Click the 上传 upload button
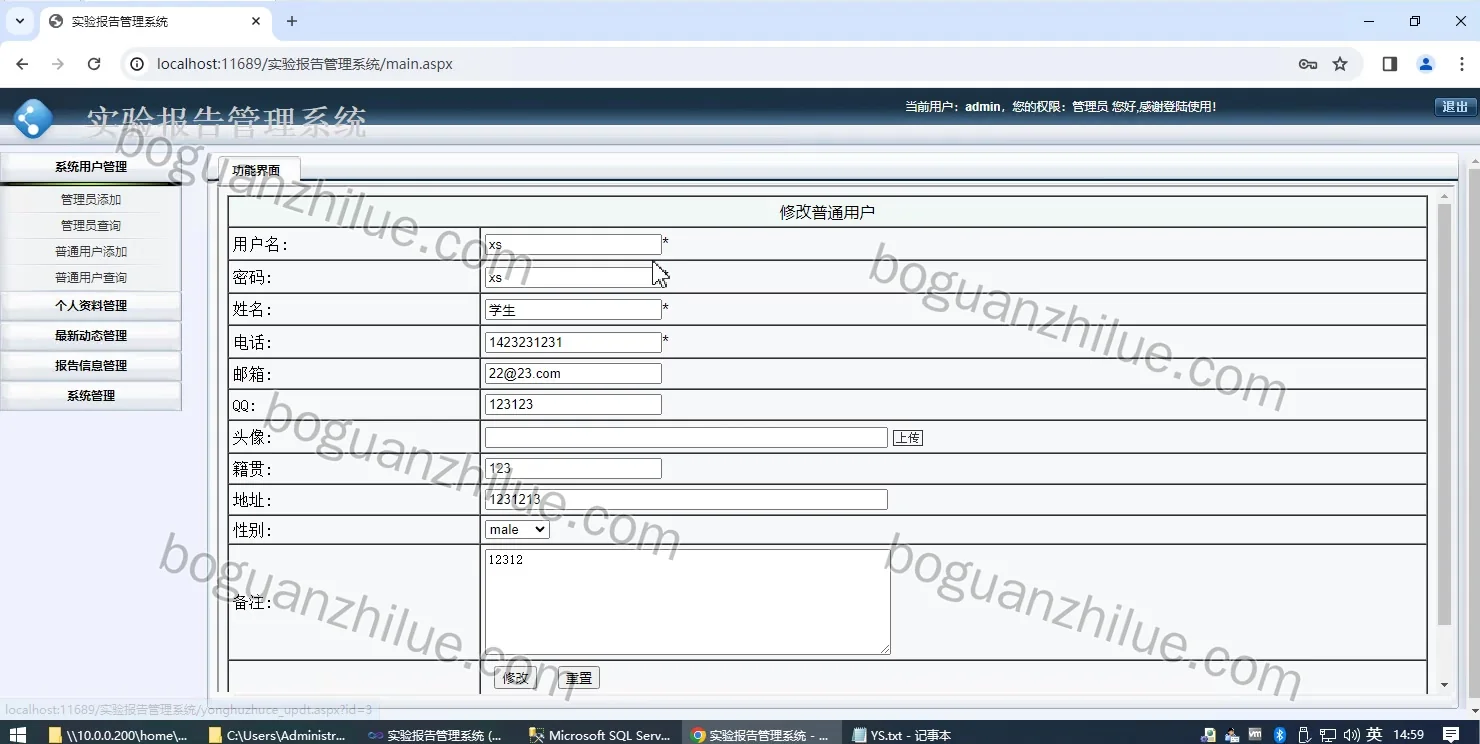This screenshot has width=1480, height=744. click(908, 438)
